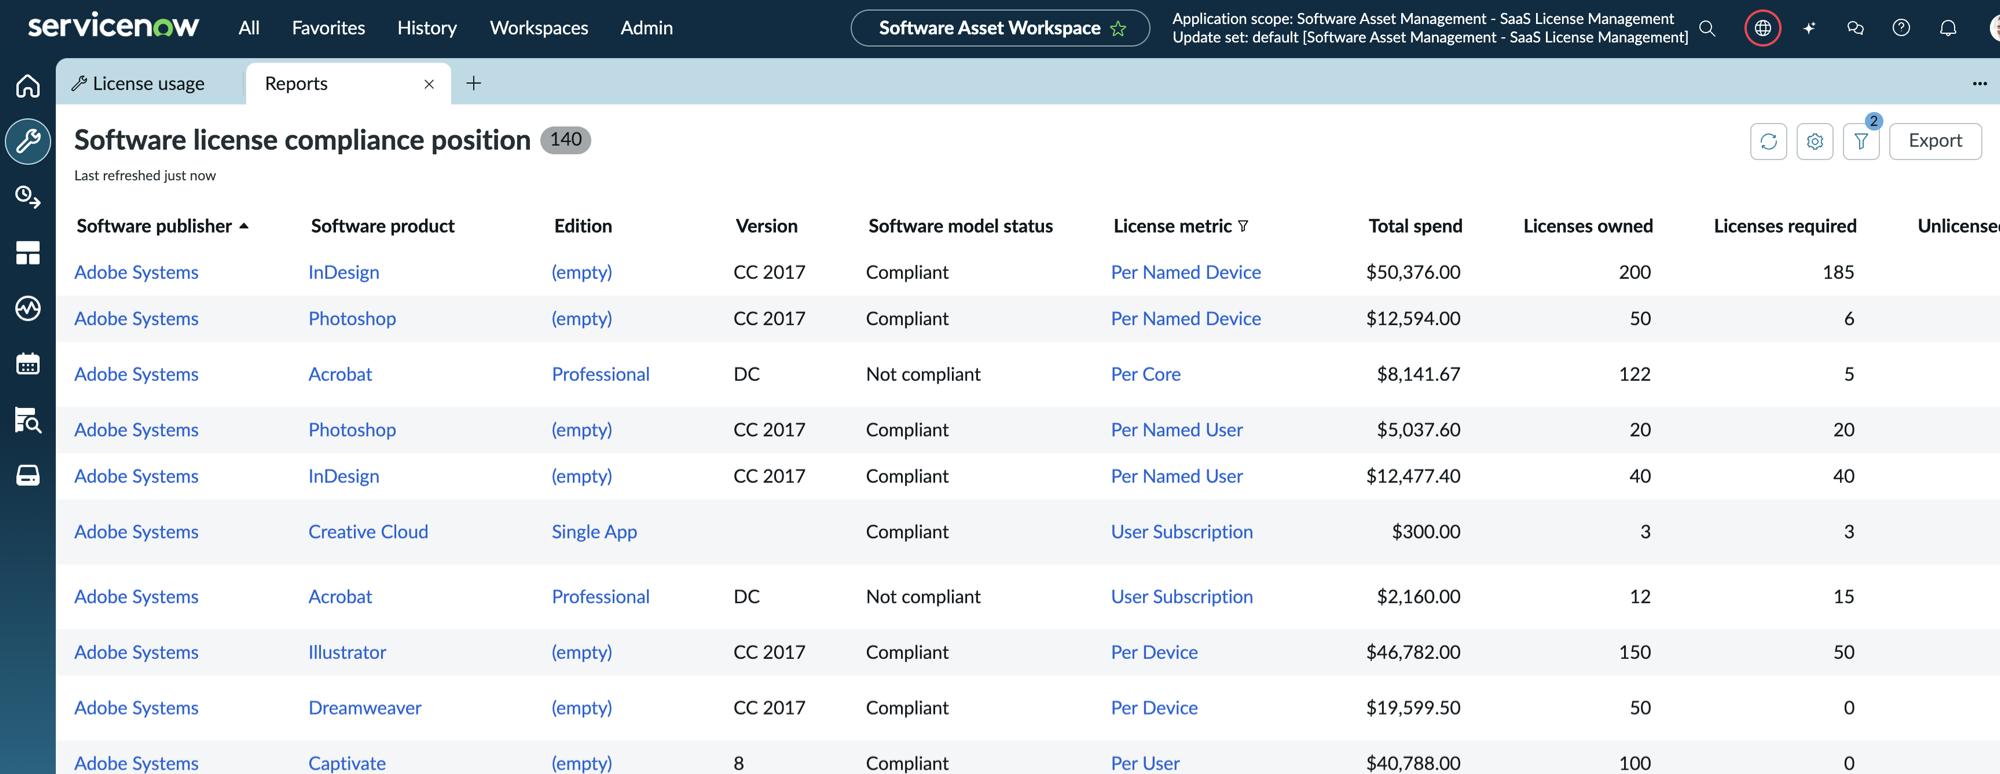
Task: Open the Single App edition link
Action: coord(594,532)
